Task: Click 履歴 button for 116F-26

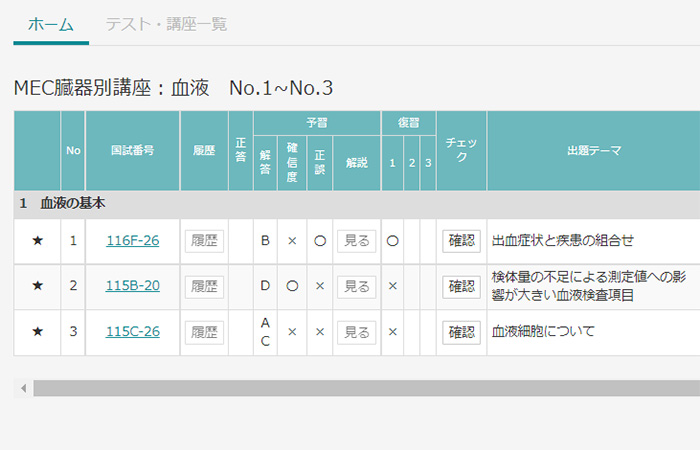Action: pos(204,241)
